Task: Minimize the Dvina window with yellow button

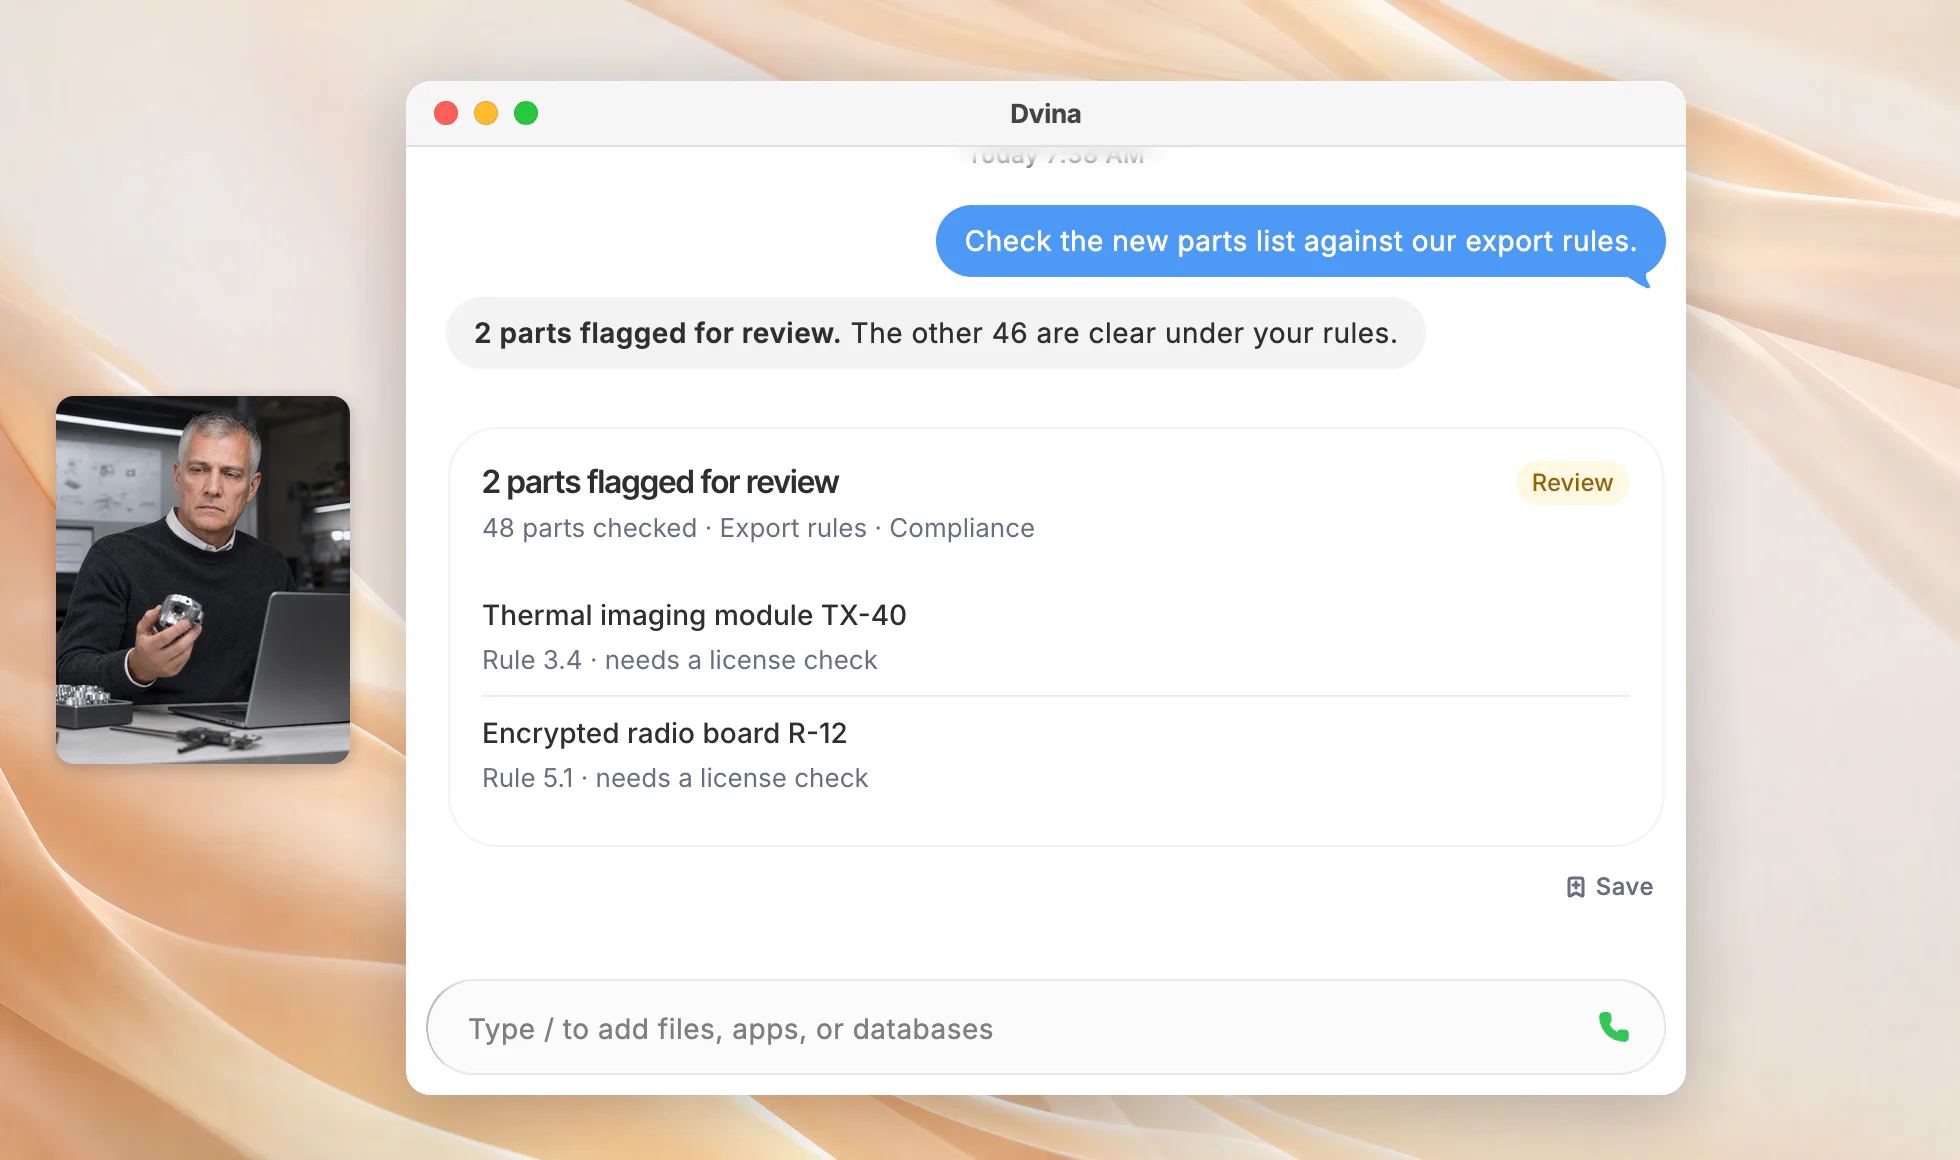Action: point(486,113)
